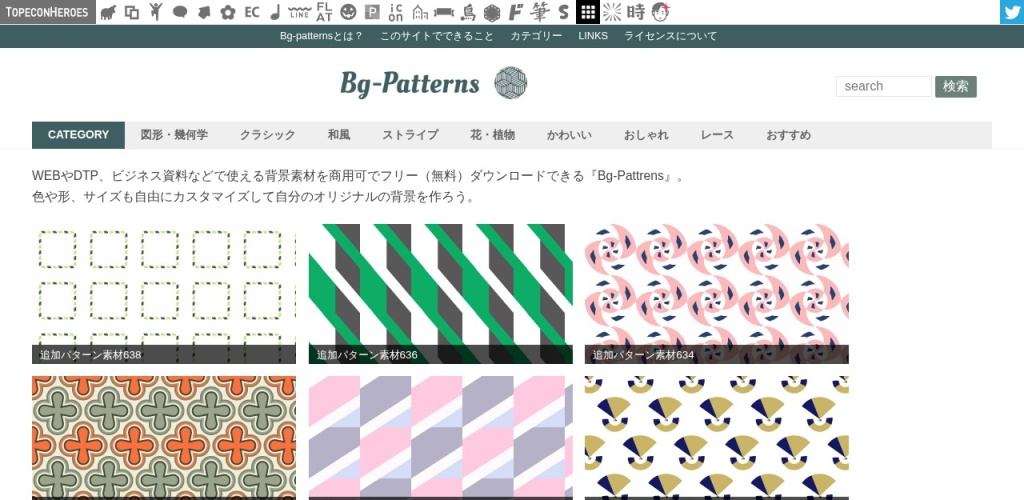Open the Bg-patternsとは？ link
The height and width of the screenshot is (500, 1024).
point(321,36)
